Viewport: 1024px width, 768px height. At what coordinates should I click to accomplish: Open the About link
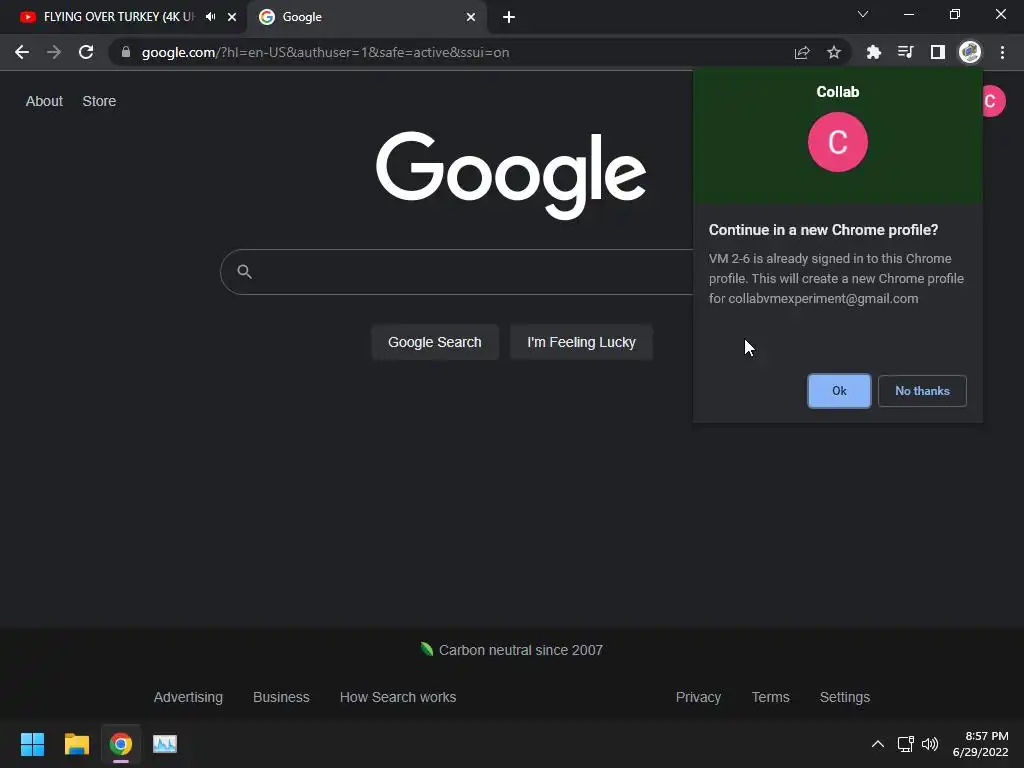click(x=44, y=101)
